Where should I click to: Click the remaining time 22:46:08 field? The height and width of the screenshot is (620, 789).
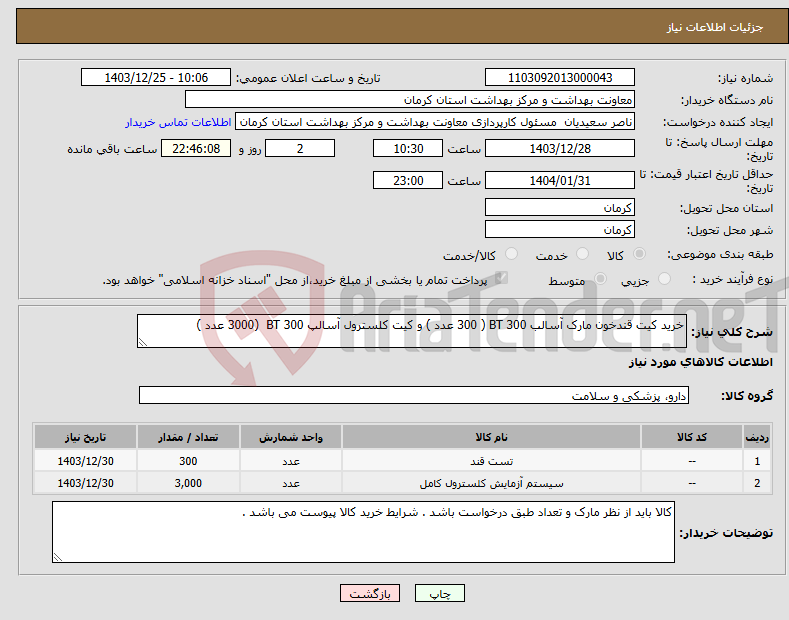[x=196, y=148]
